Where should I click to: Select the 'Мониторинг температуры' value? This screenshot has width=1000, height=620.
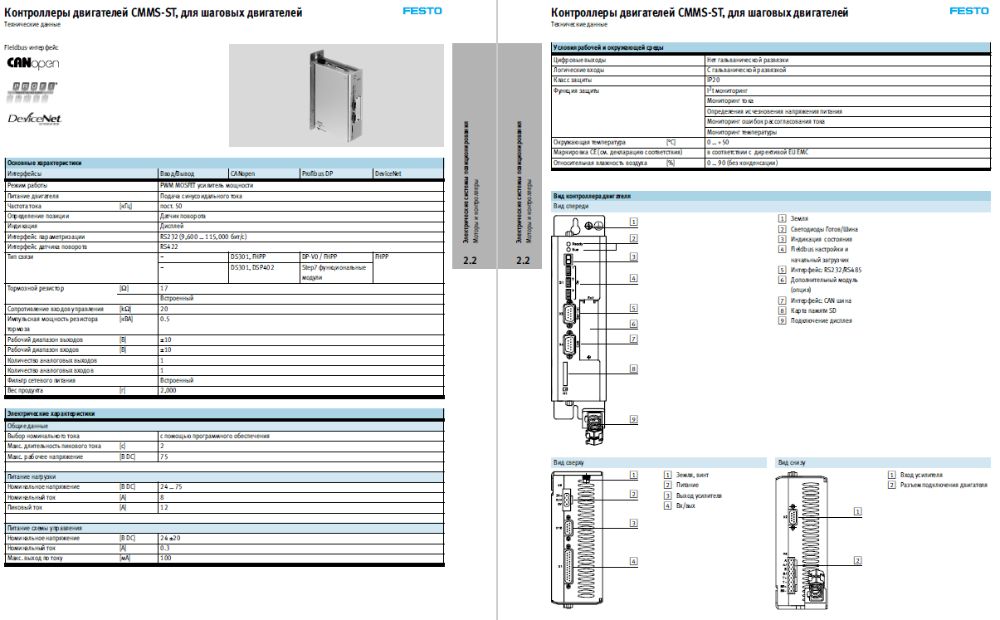(x=742, y=132)
